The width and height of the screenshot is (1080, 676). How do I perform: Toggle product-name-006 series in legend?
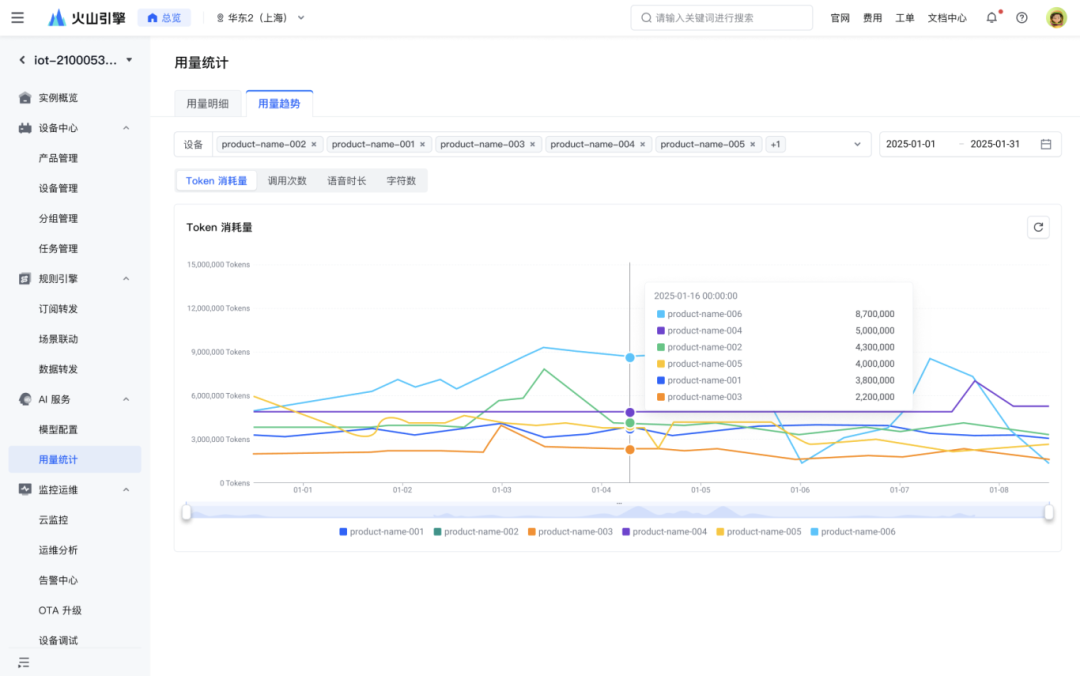tap(853, 532)
